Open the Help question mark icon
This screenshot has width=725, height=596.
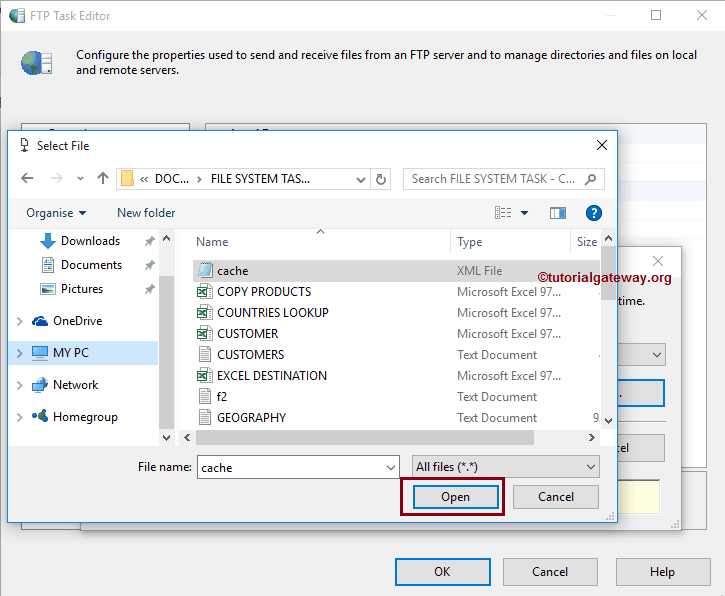pyautogui.click(x=593, y=213)
